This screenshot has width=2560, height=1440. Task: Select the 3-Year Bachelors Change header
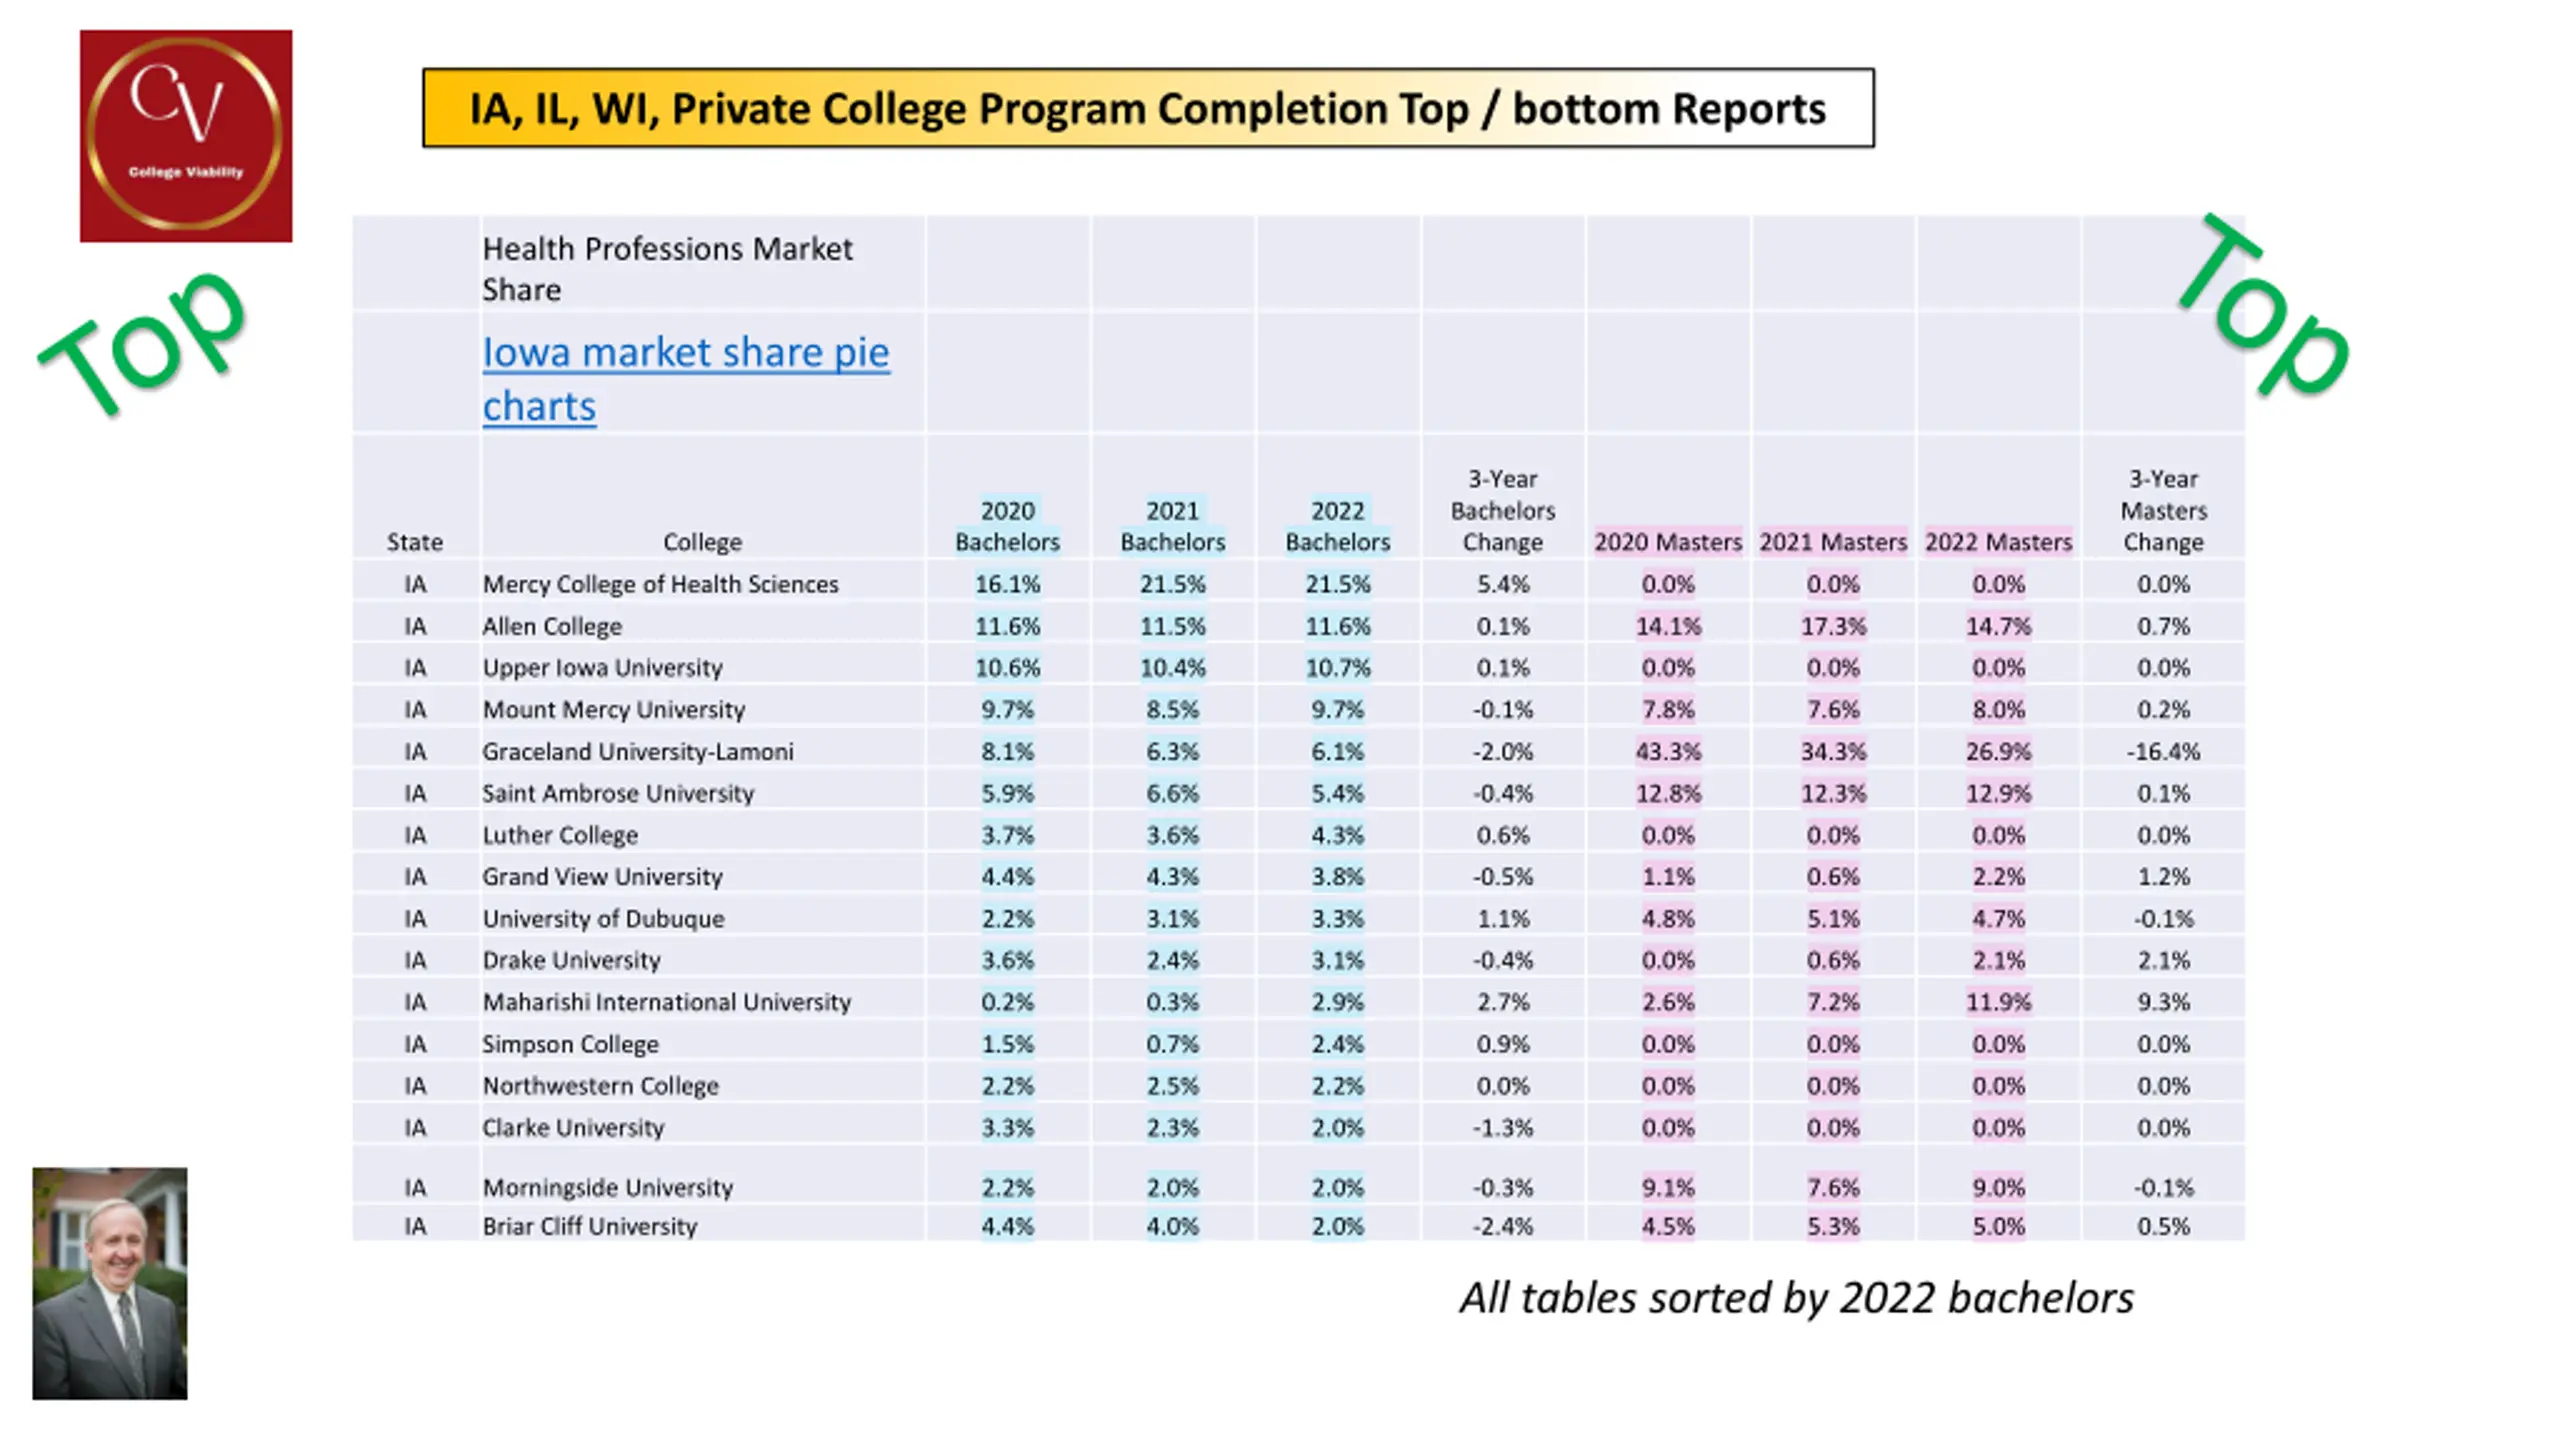[x=1502, y=510]
